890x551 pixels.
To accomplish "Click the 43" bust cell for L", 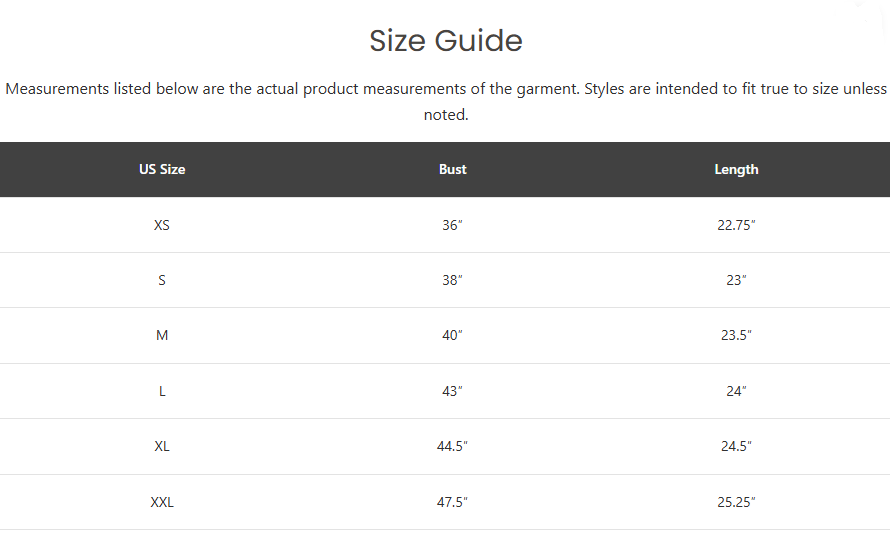I will click(x=452, y=392).
